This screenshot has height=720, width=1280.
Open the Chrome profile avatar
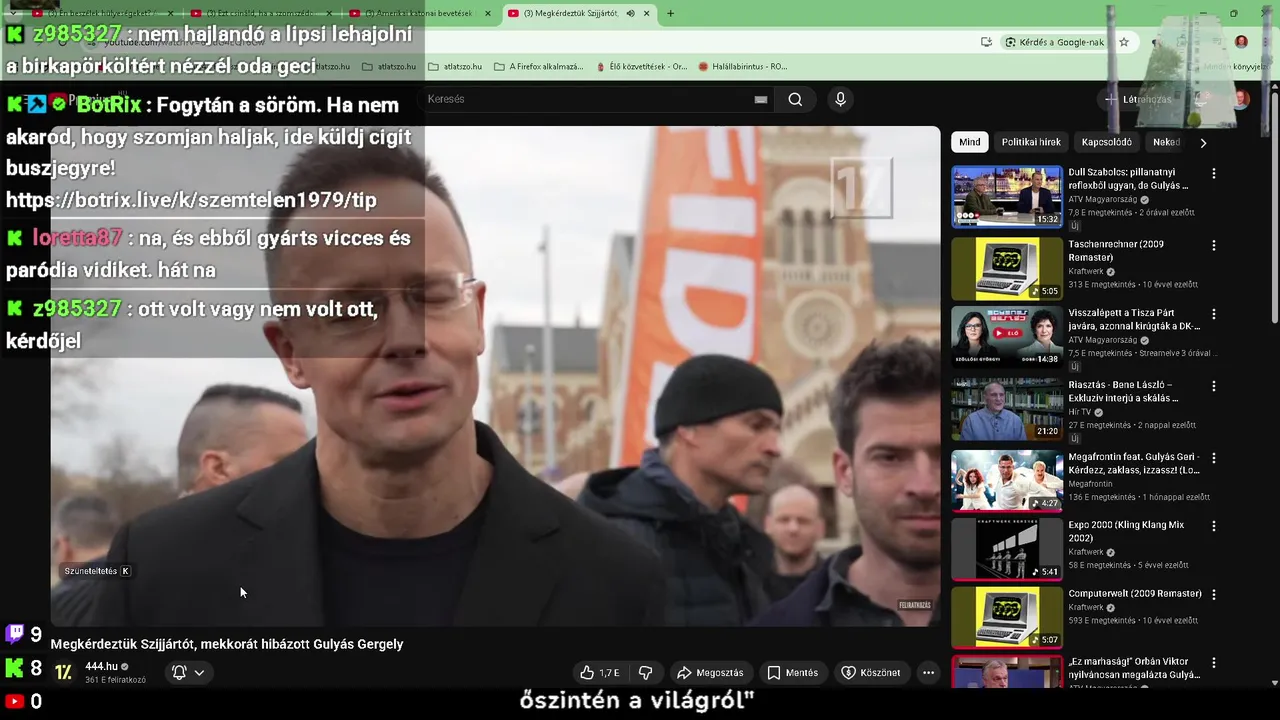[x=1241, y=42]
